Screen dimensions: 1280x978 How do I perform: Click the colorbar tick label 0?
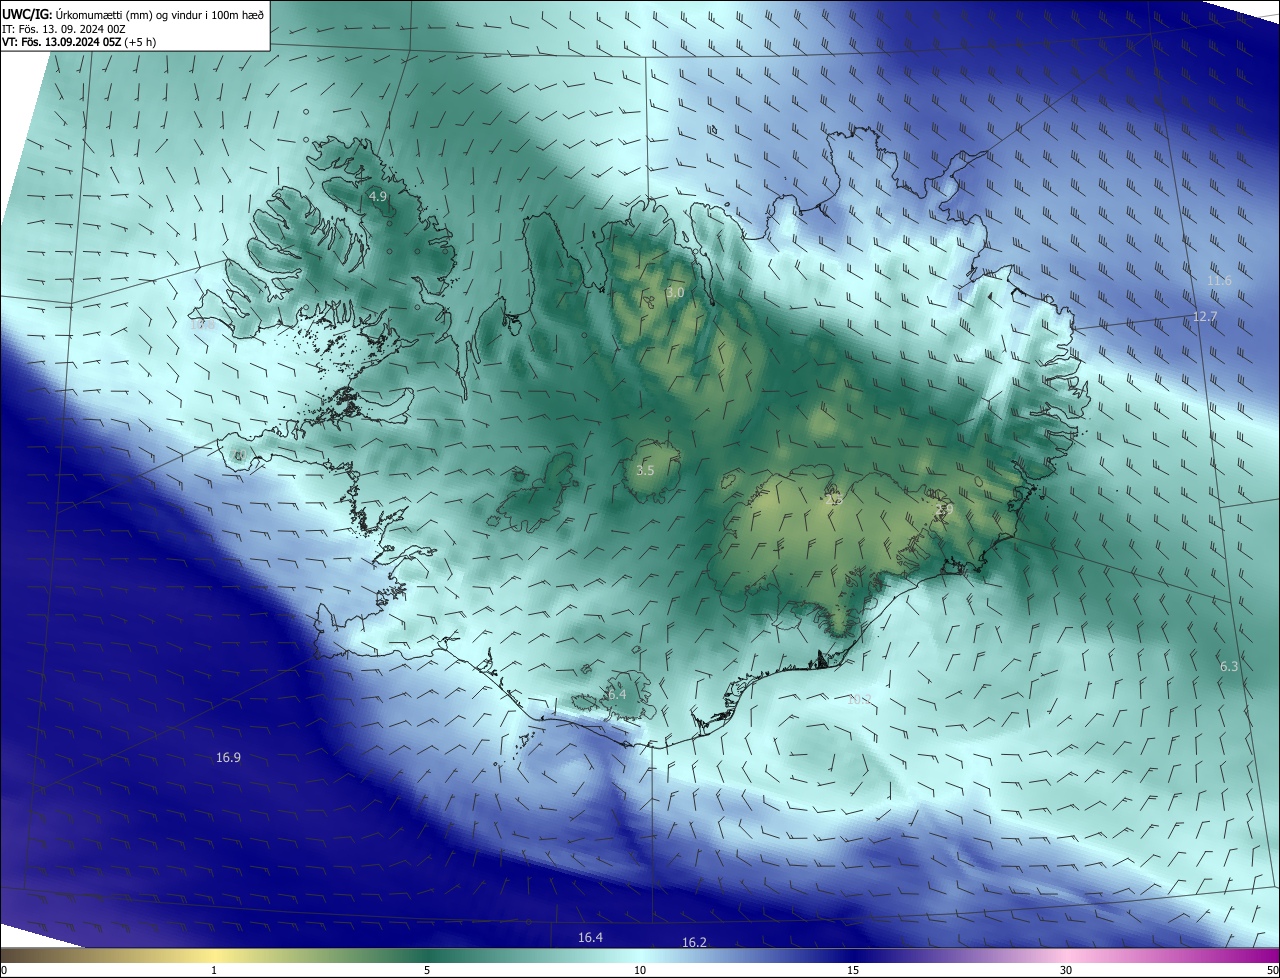click(4, 971)
